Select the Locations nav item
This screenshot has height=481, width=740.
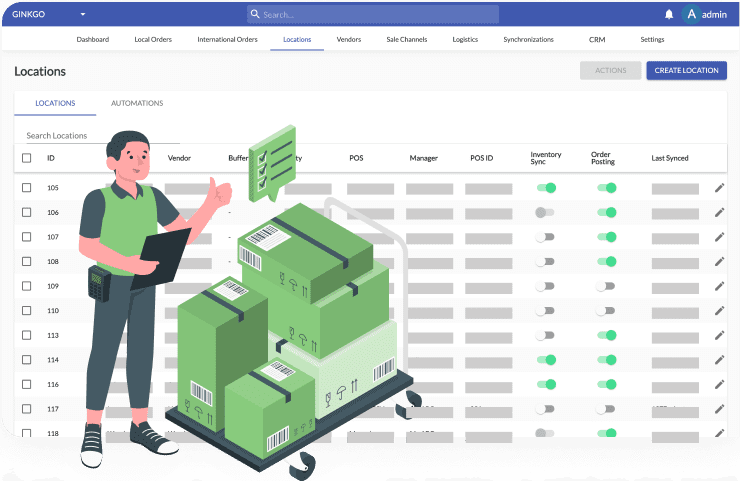point(297,39)
